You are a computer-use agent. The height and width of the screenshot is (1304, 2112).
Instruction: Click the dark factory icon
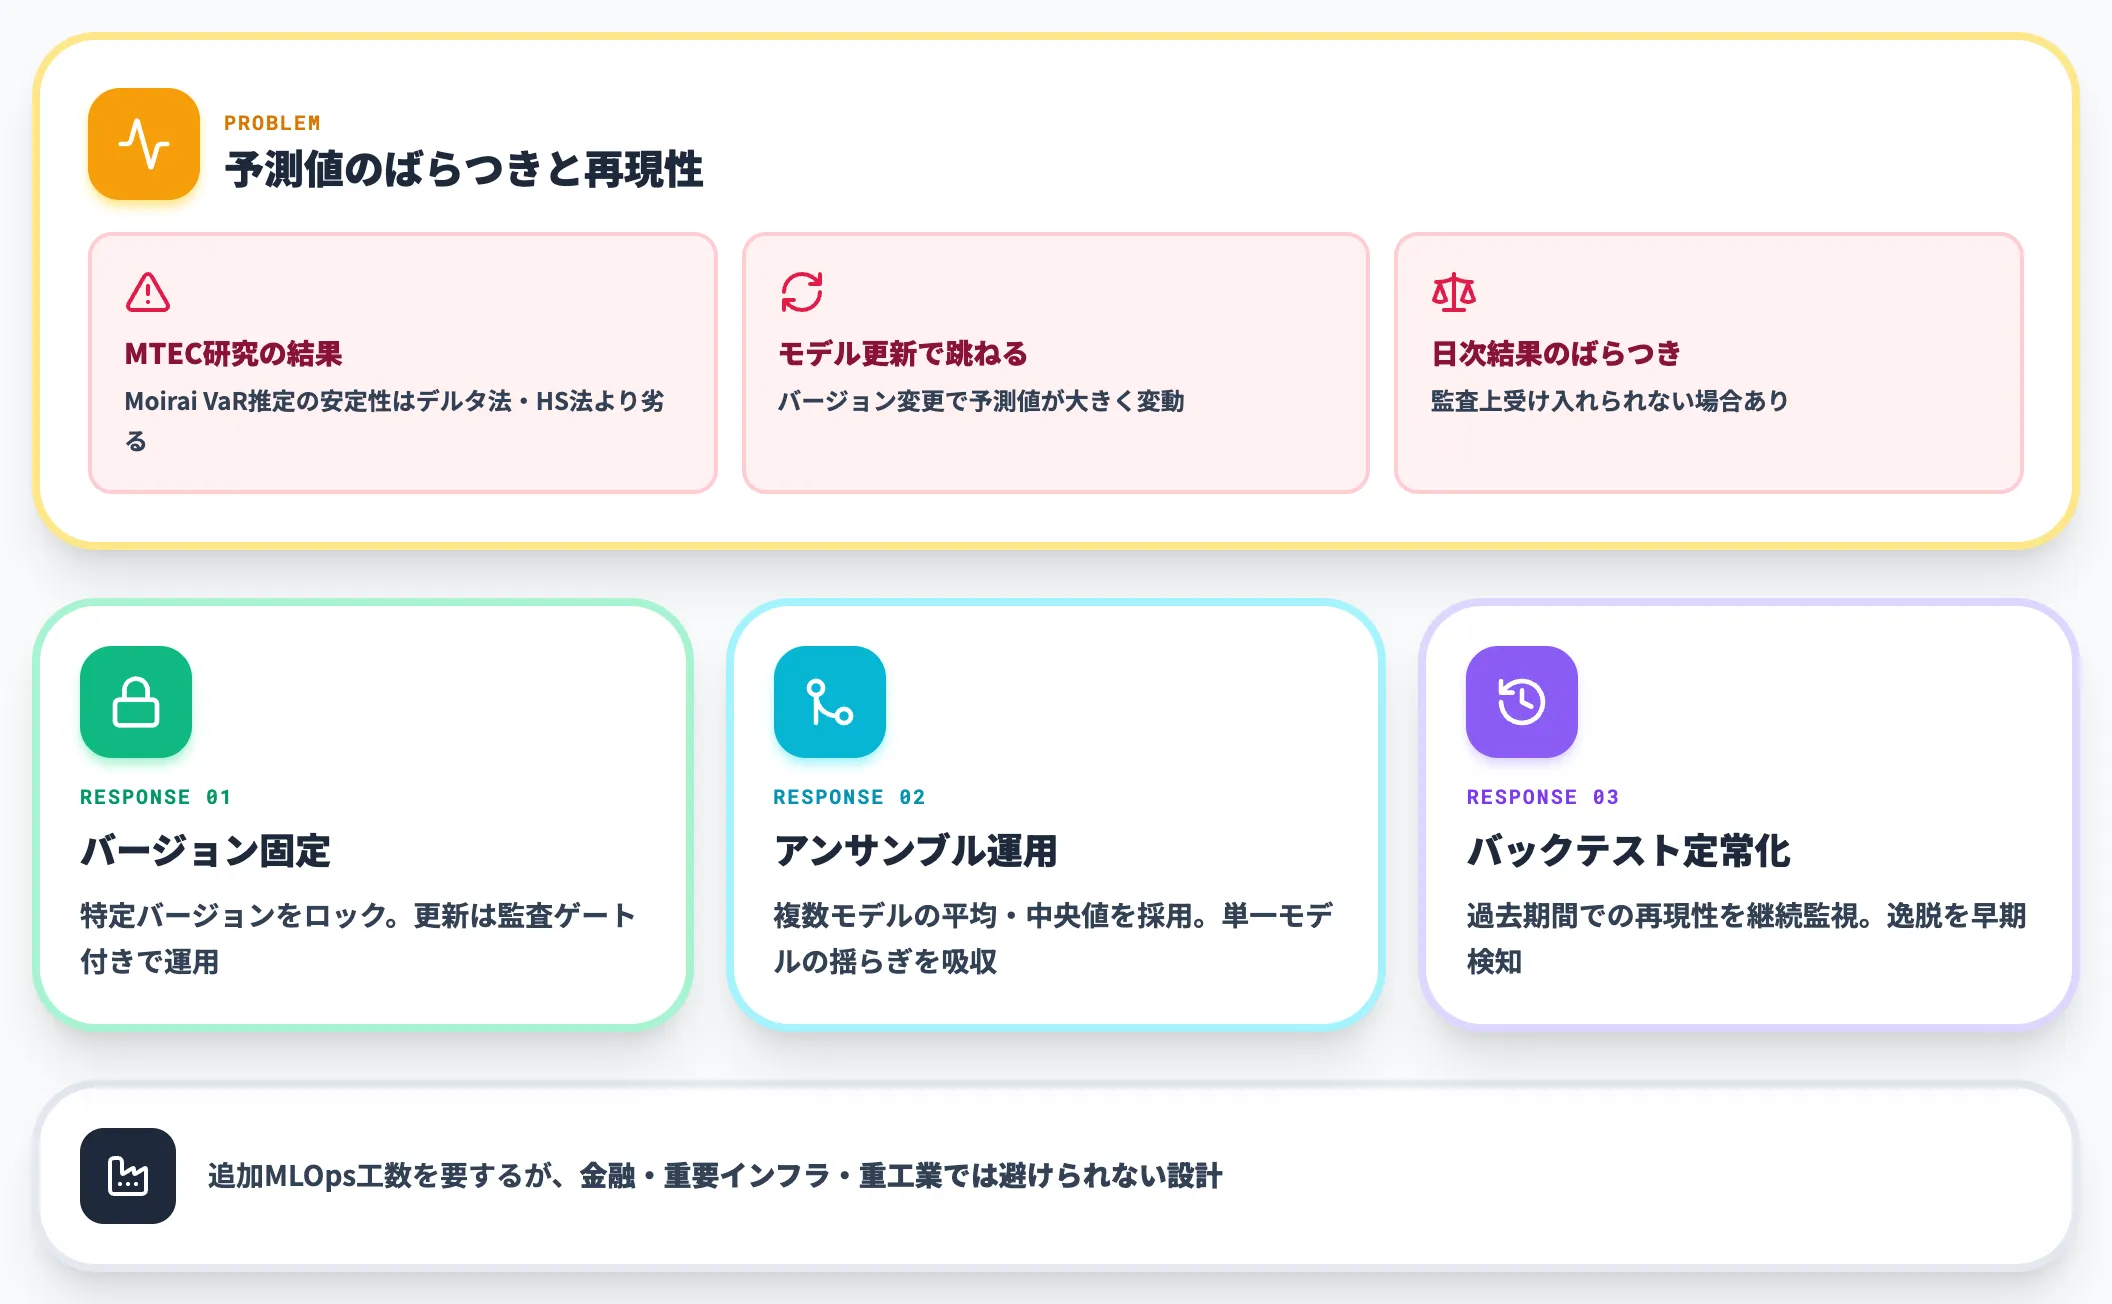[128, 1176]
